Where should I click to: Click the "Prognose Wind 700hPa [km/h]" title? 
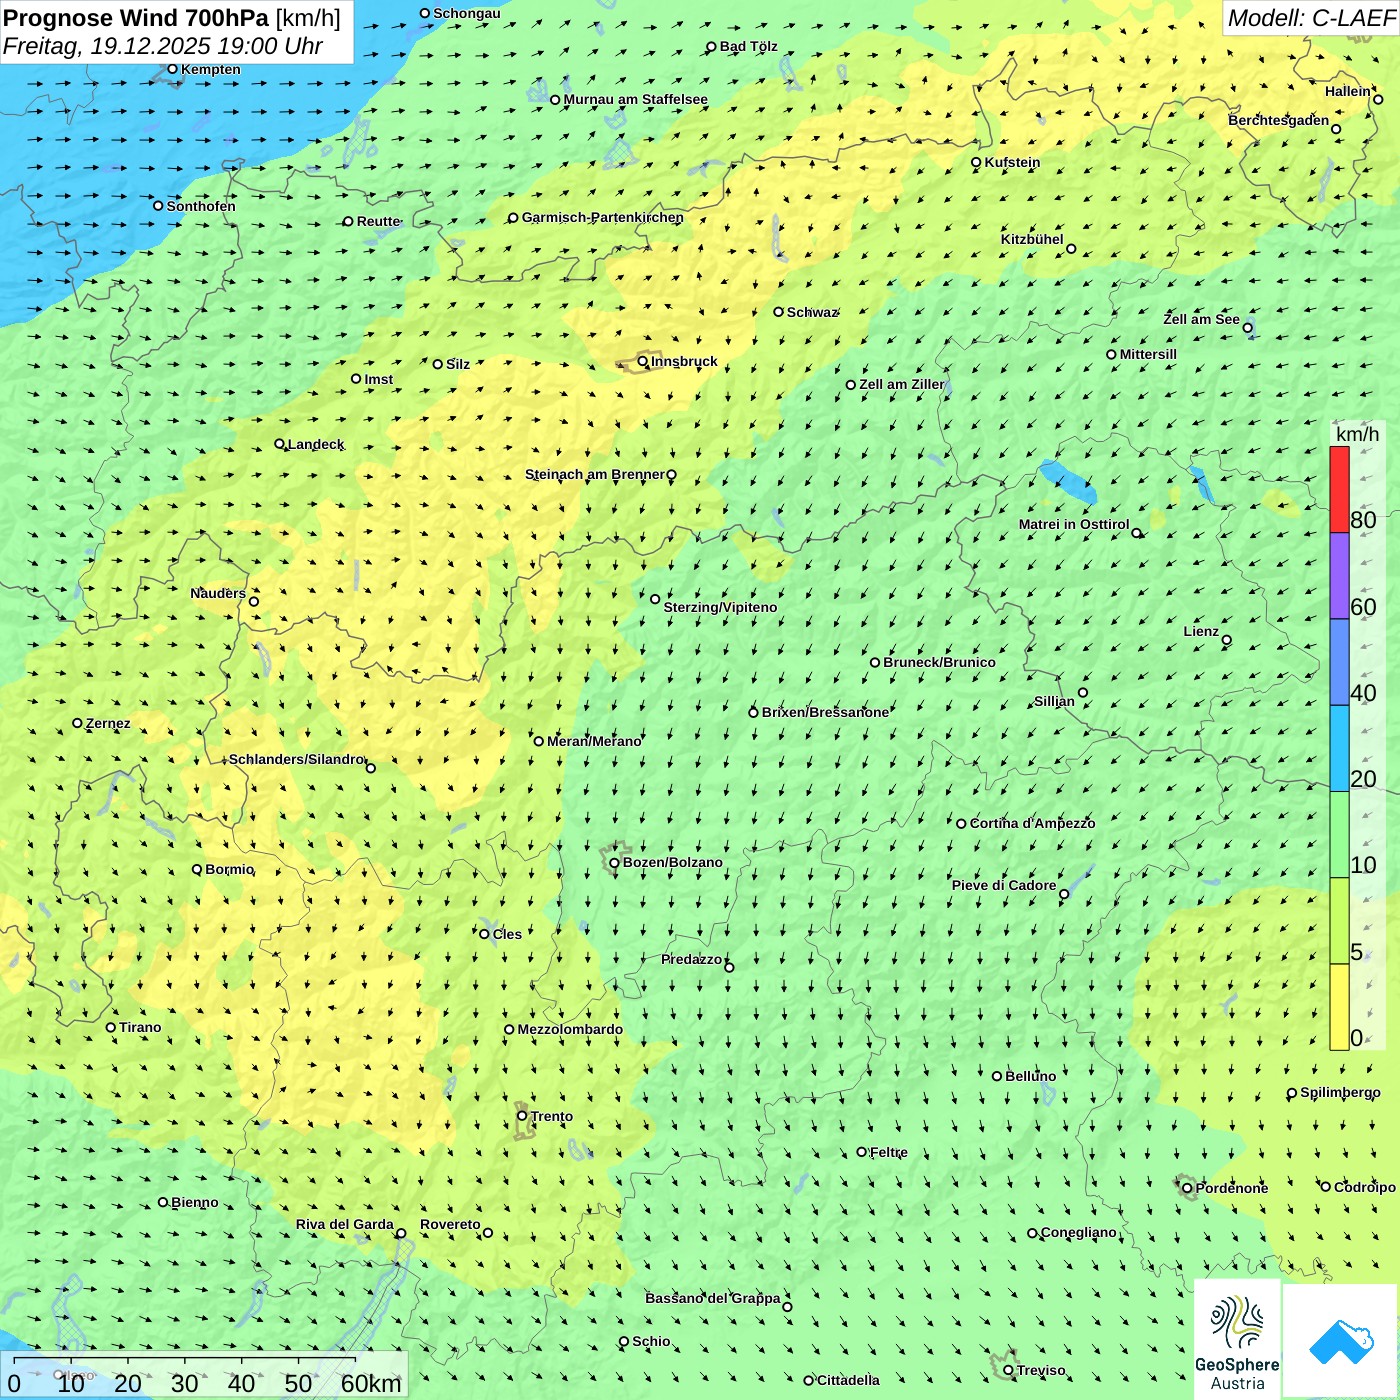point(172,18)
